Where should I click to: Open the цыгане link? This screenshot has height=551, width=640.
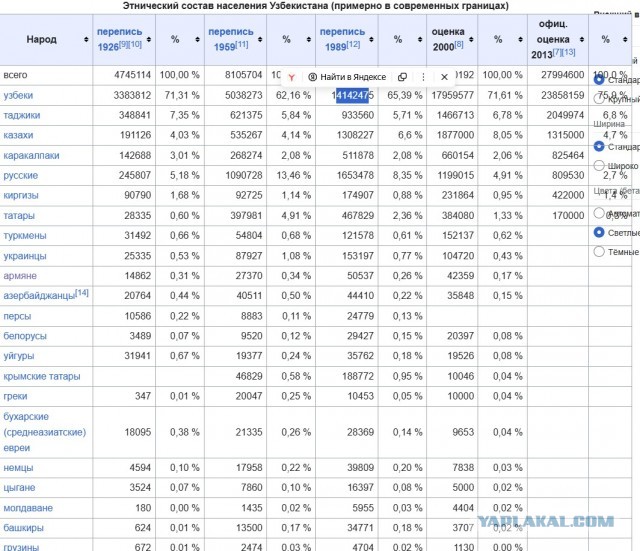point(19,488)
